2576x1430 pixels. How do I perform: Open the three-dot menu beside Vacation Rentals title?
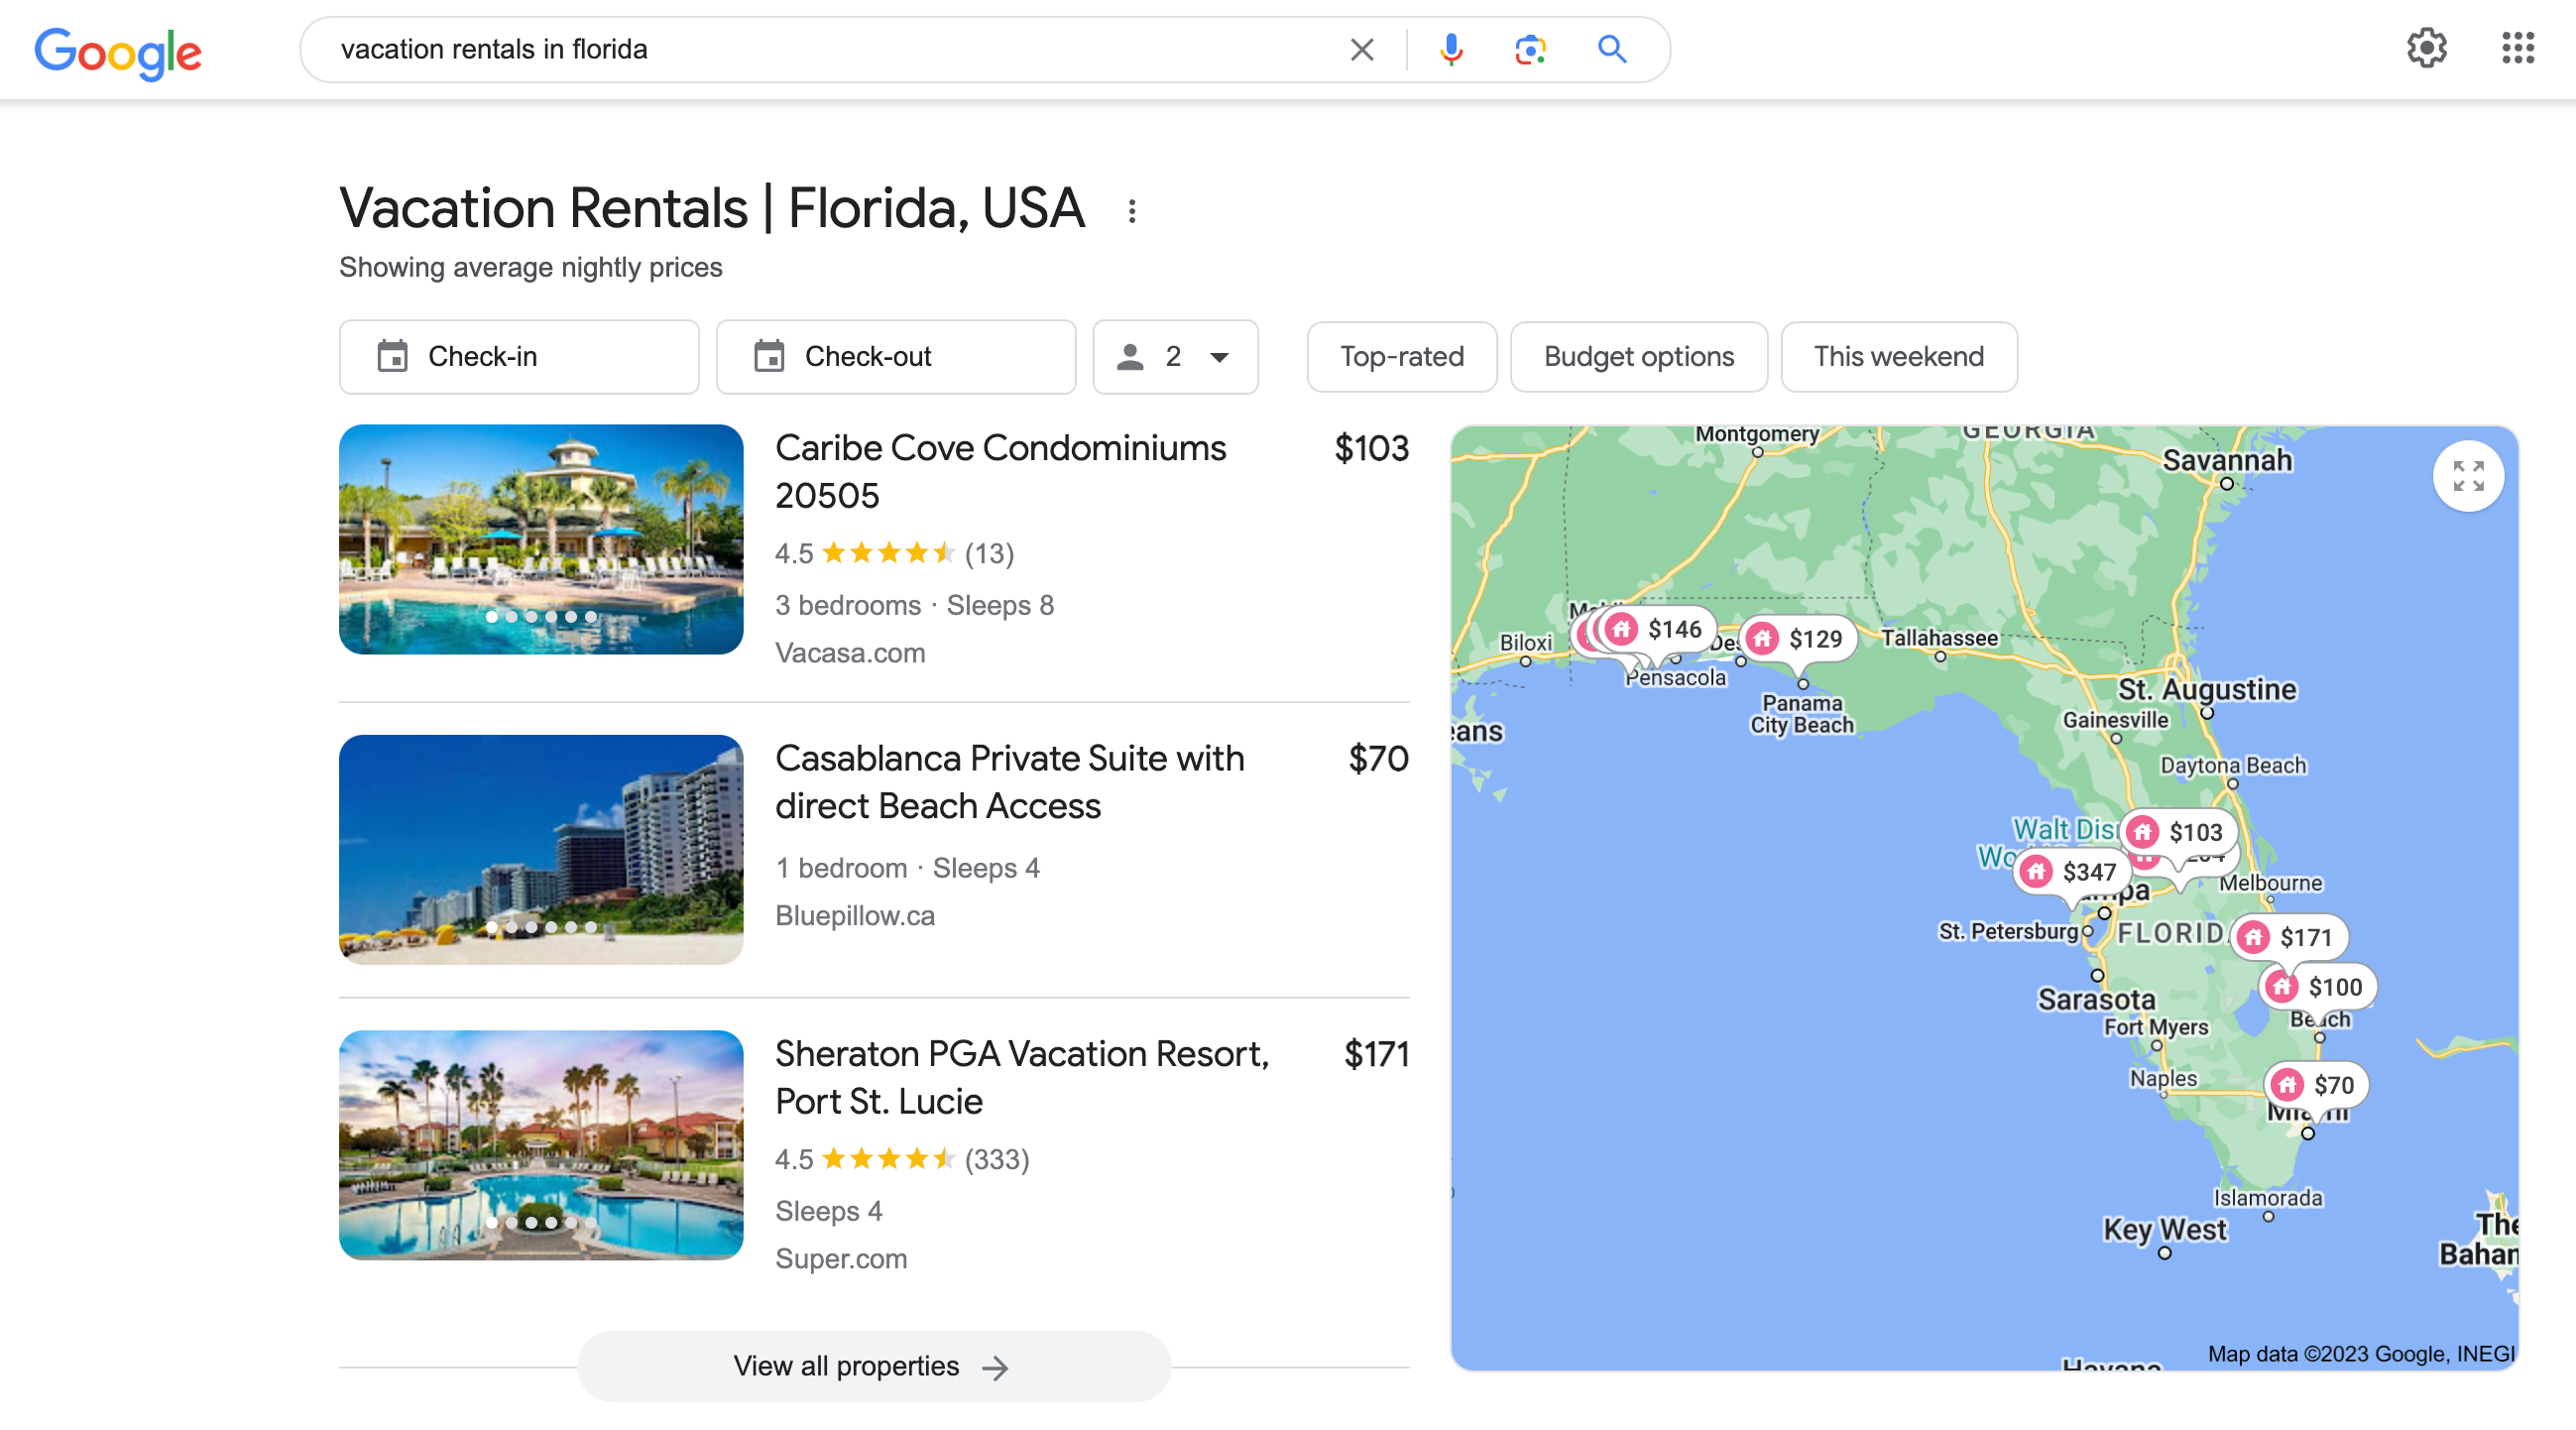tap(1131, 209)
